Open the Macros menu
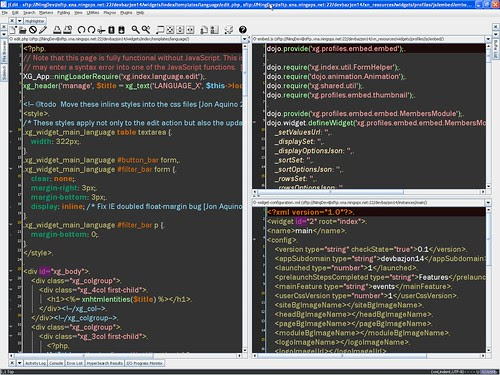Viewport: 500px width, 375px height. (110, 13)
